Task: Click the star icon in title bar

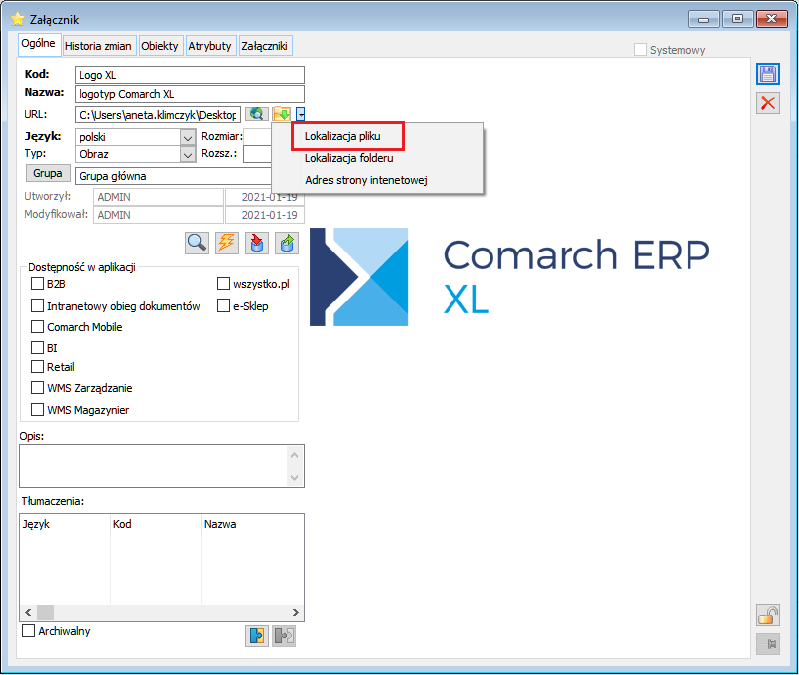Action: (18, 19)
